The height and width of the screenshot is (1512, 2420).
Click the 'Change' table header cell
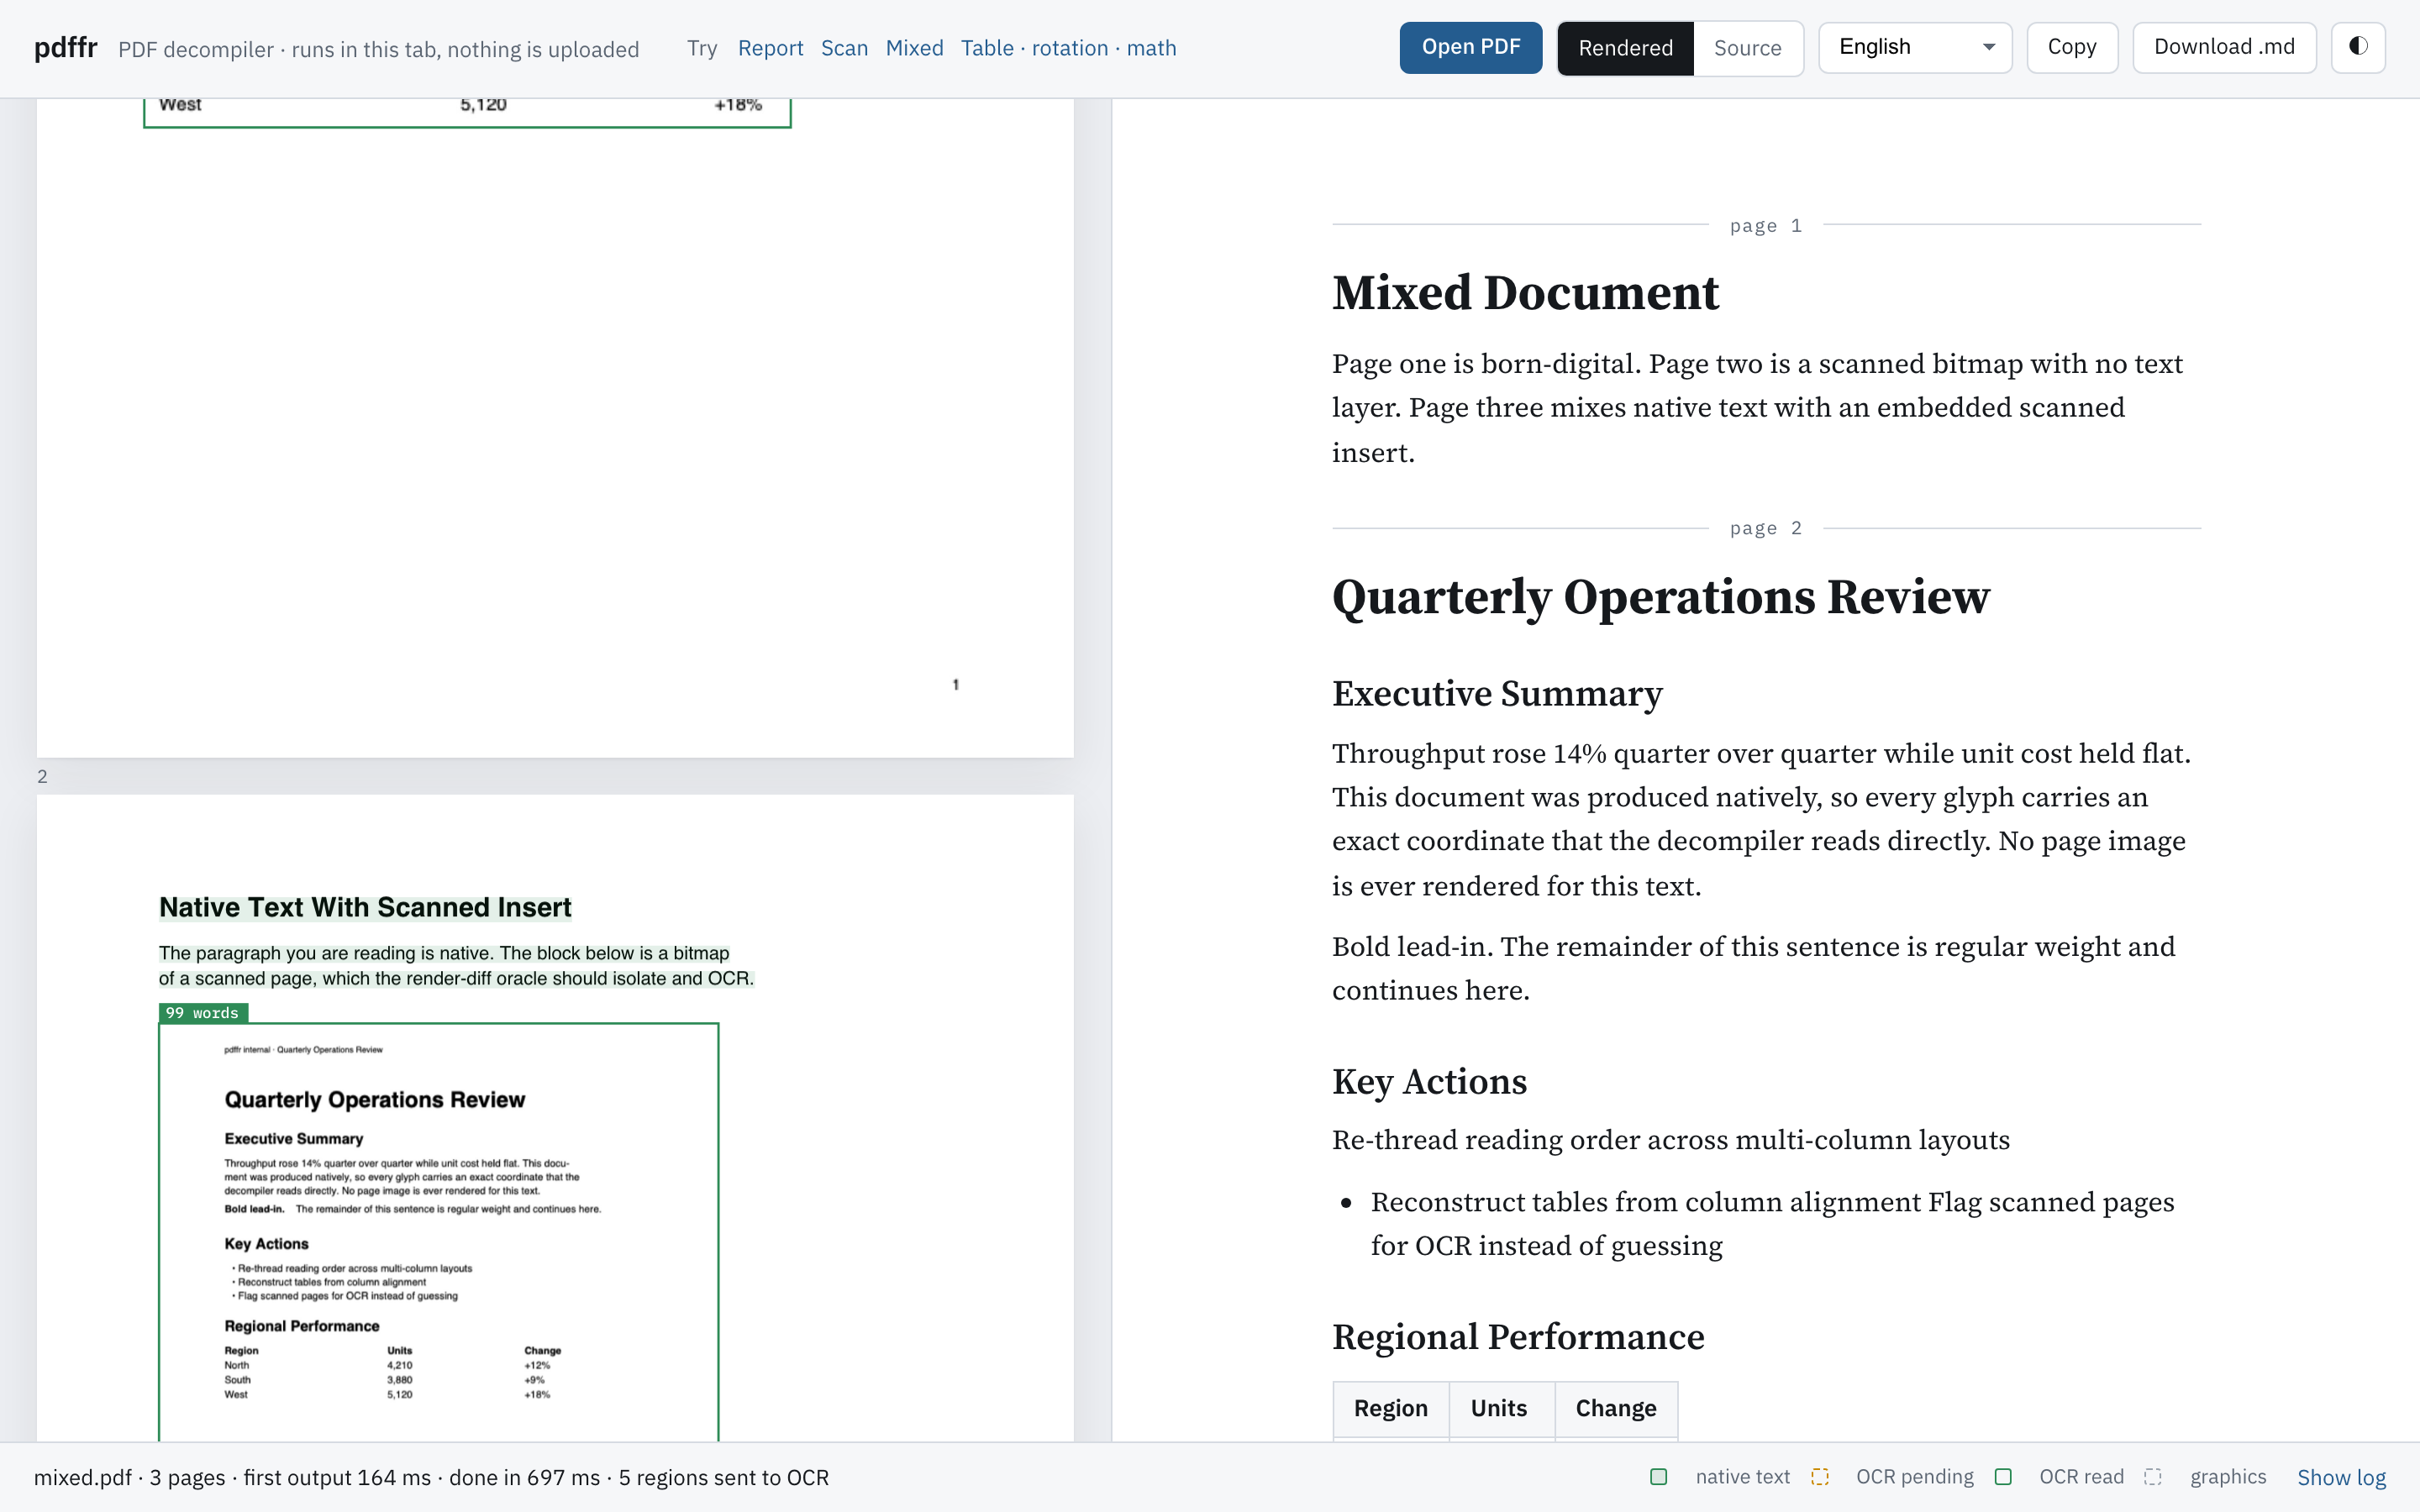(1615, 1408)
